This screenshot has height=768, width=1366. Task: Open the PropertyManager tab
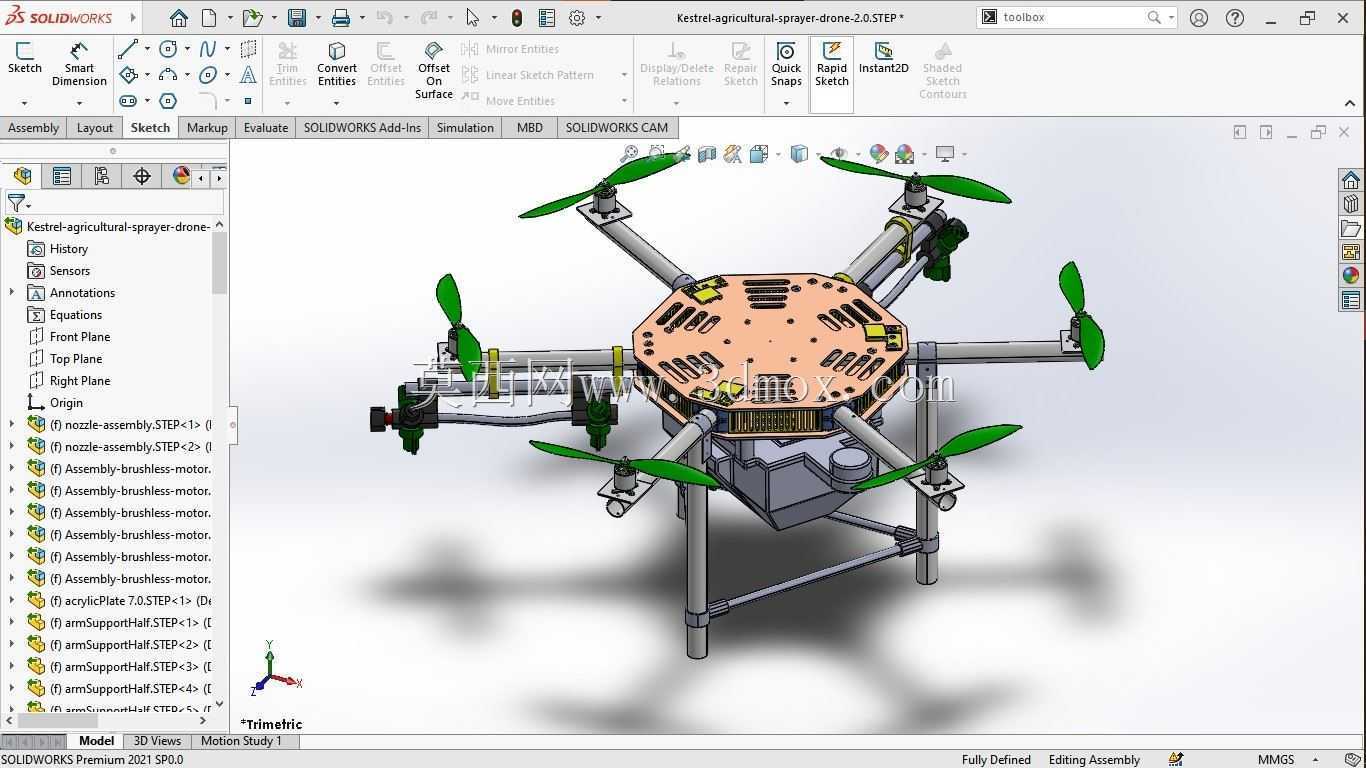pyautogui.click(x=62, y=176)
